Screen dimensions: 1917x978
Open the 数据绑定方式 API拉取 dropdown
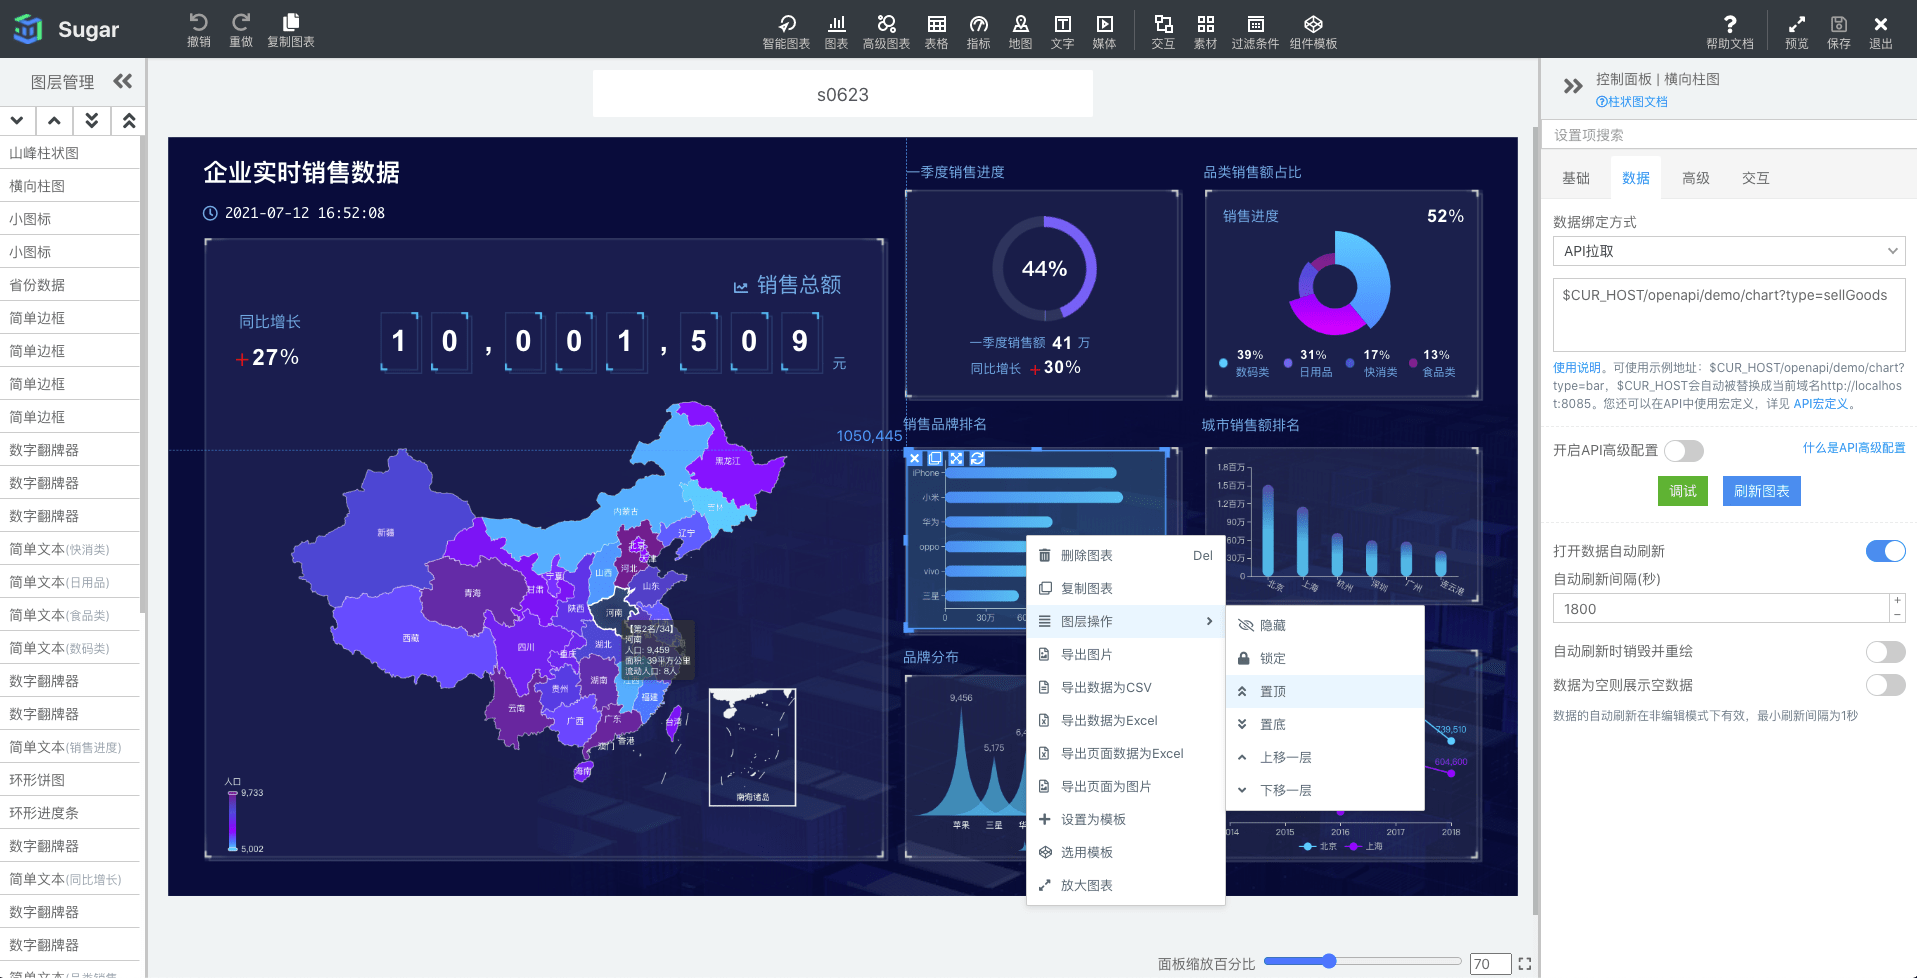click(x=1728, y=251)
